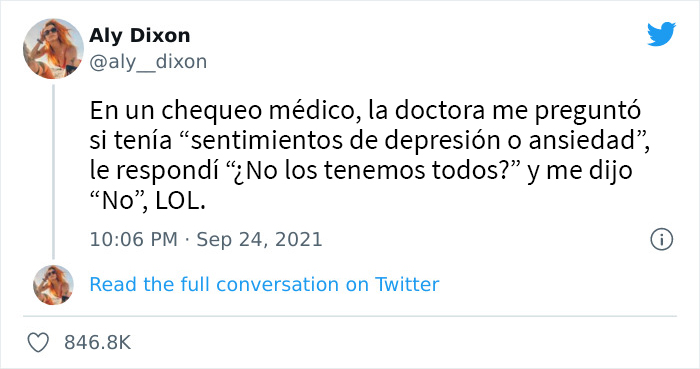Click tweet line starting "le respondí"
This screenshot has width=700, height=369.
361,171
